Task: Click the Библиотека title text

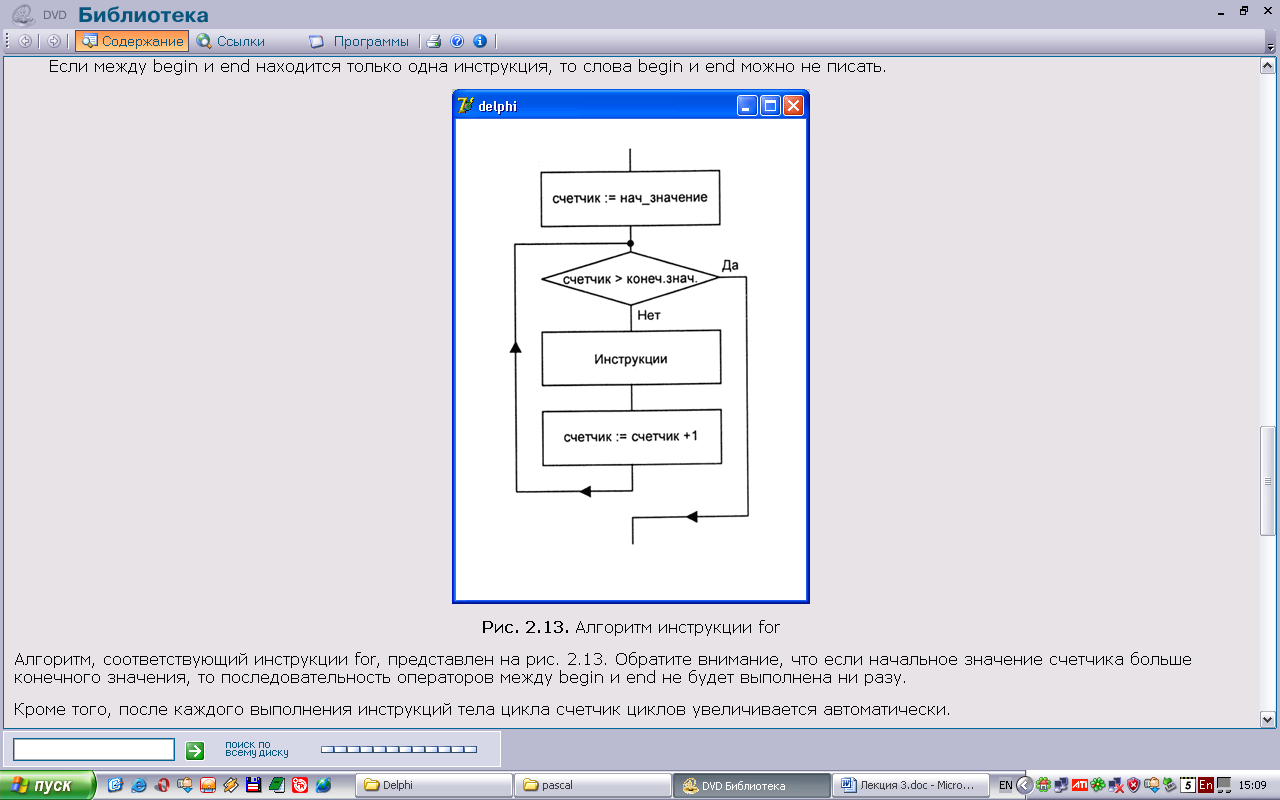Action: coord(144,14)
